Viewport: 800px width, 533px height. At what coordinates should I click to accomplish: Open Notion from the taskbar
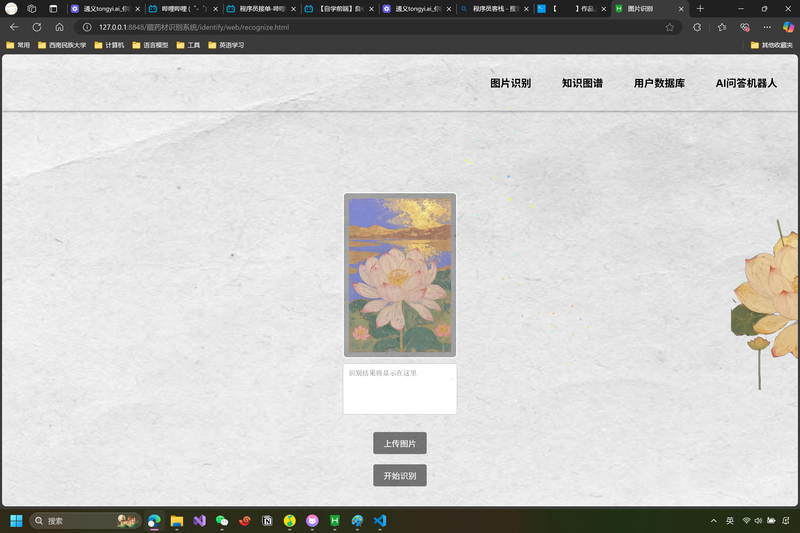pos(267,521)
